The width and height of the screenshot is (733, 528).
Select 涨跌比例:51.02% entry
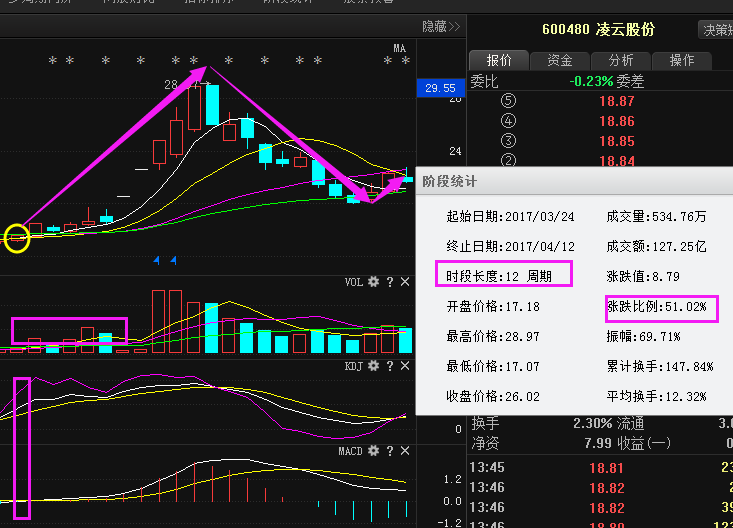[656, 306]
